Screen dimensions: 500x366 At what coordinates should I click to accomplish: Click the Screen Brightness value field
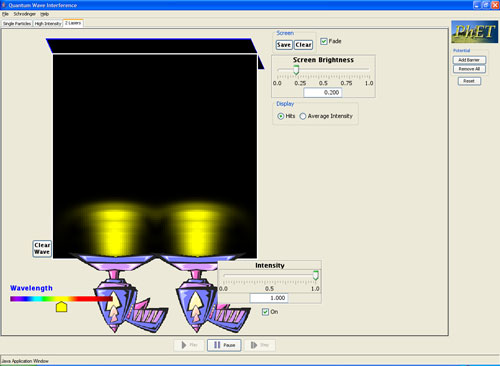pos(323,93)
